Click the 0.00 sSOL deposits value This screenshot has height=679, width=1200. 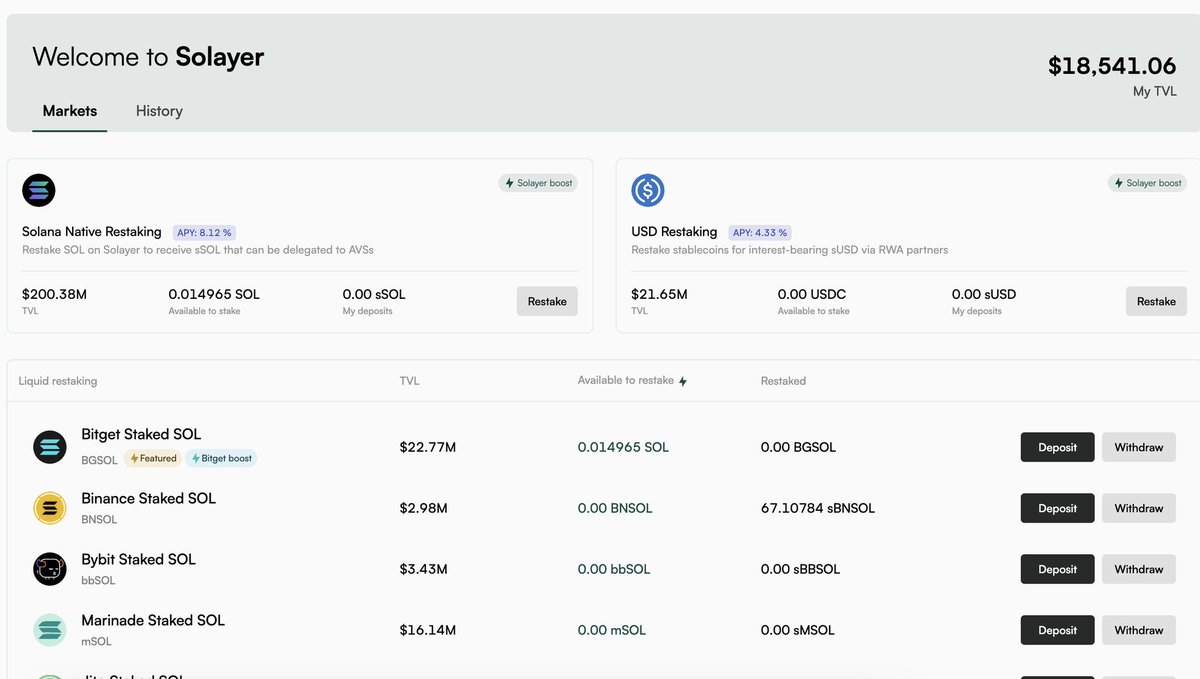(x=374, y=294)
